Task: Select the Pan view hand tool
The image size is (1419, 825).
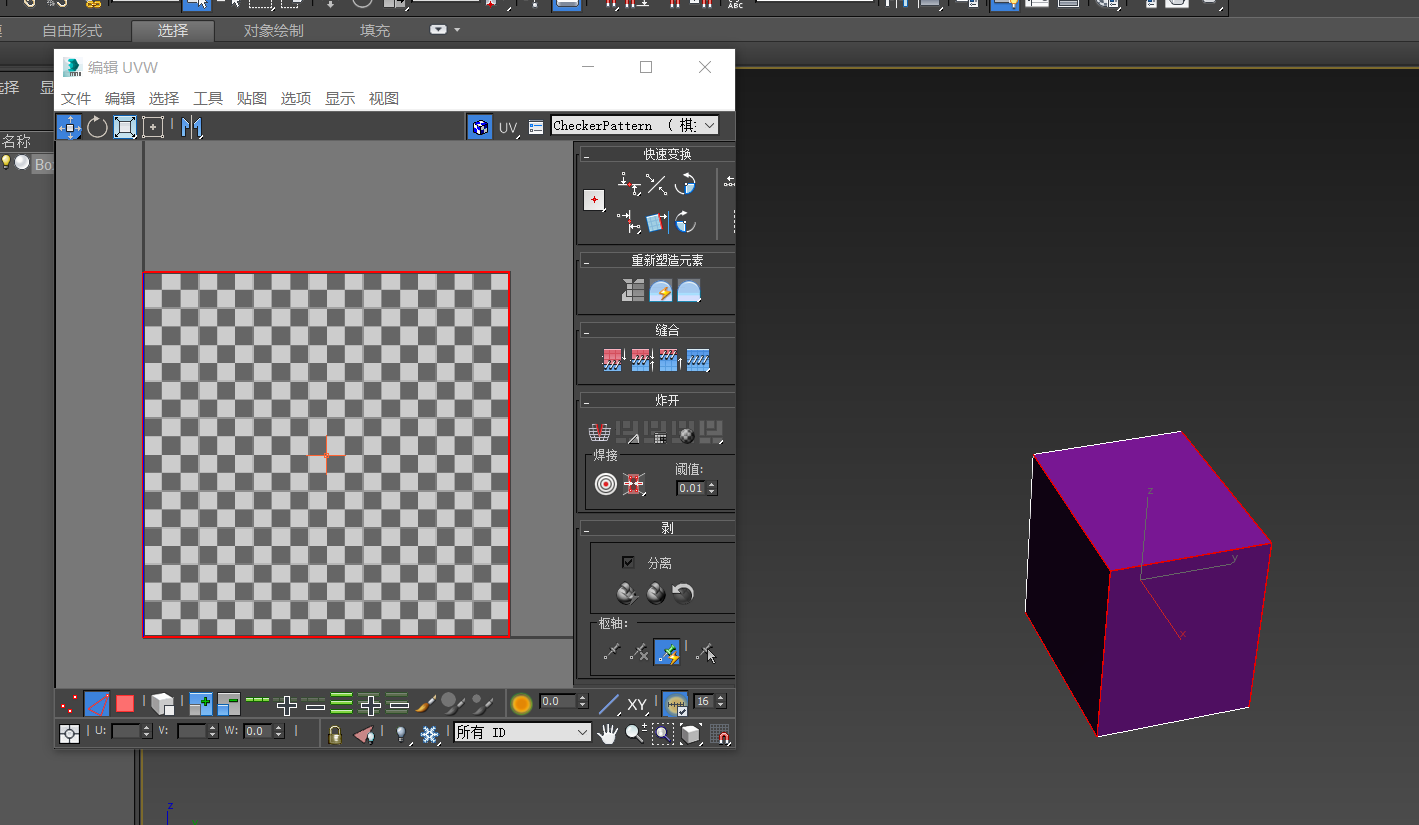Action: (x=608, y=734)
